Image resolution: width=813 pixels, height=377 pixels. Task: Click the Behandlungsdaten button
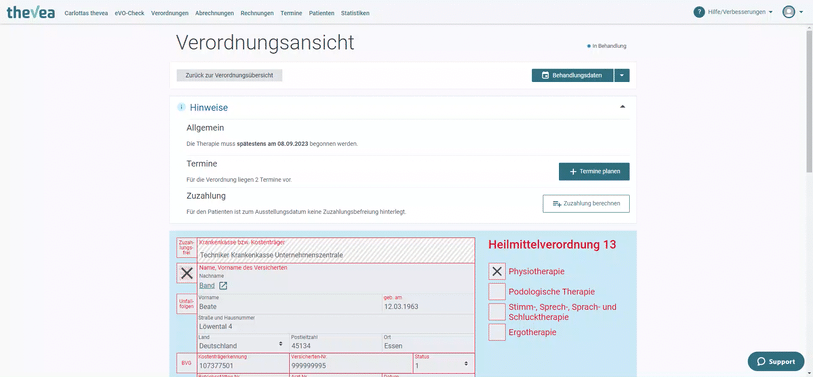click(572, 75)
